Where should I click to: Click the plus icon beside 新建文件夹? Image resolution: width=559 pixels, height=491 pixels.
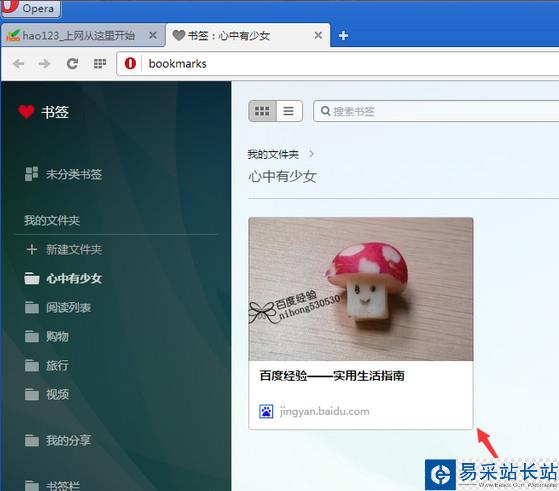tap(32, 250)
